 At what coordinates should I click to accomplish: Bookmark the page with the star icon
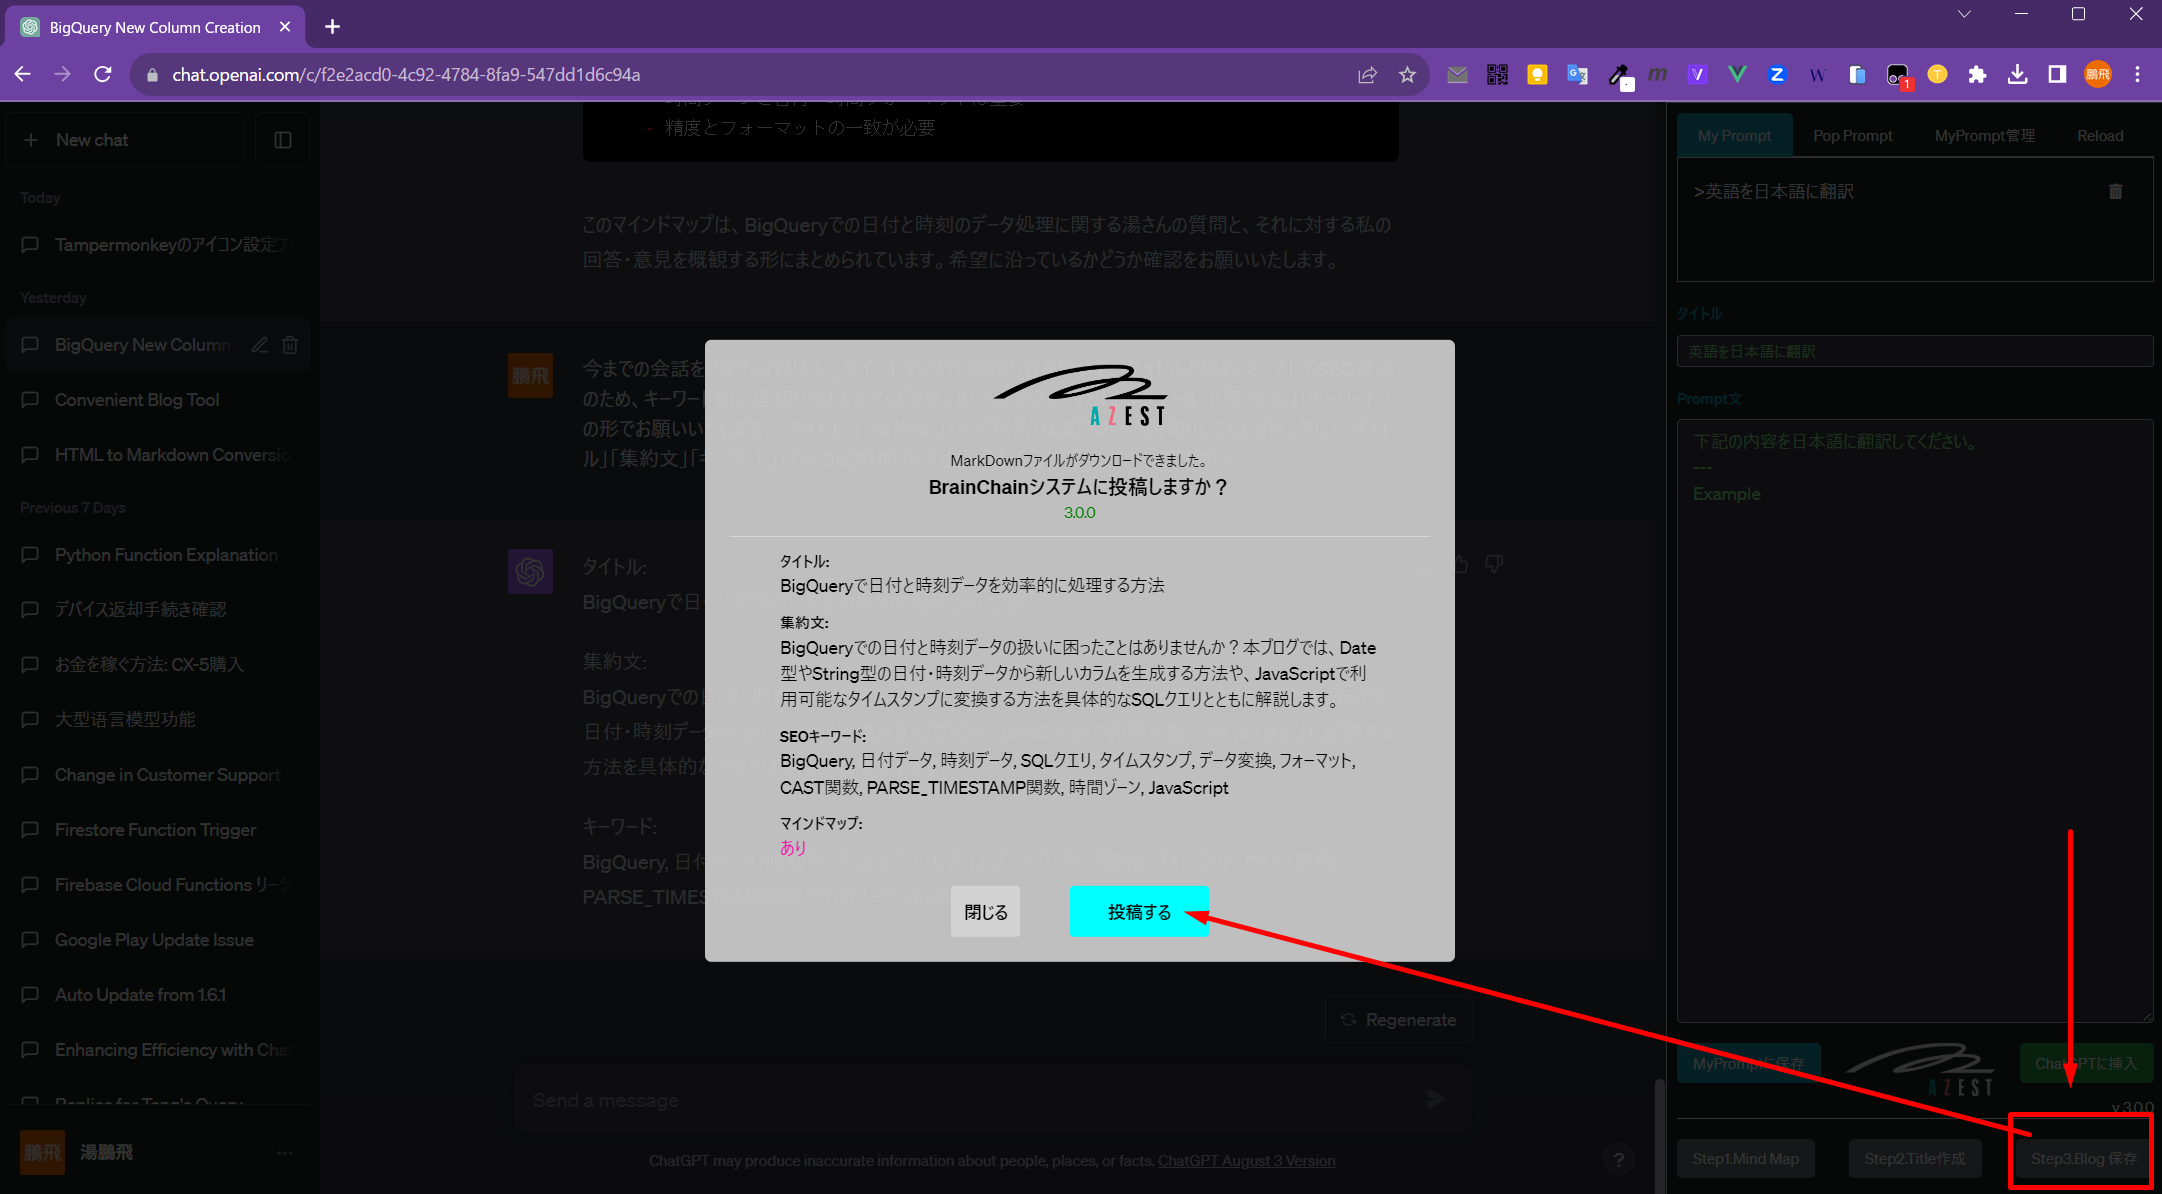point(1407,75)
